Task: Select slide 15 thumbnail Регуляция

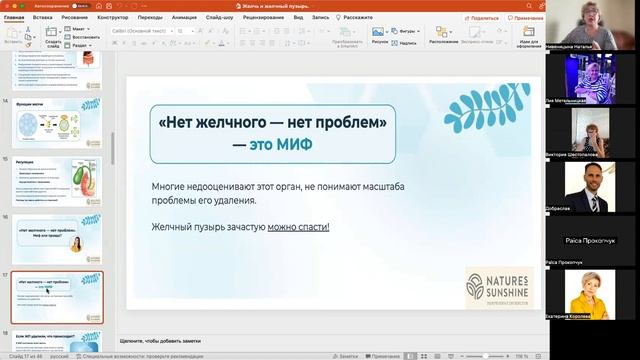Action: pos(57,181)
